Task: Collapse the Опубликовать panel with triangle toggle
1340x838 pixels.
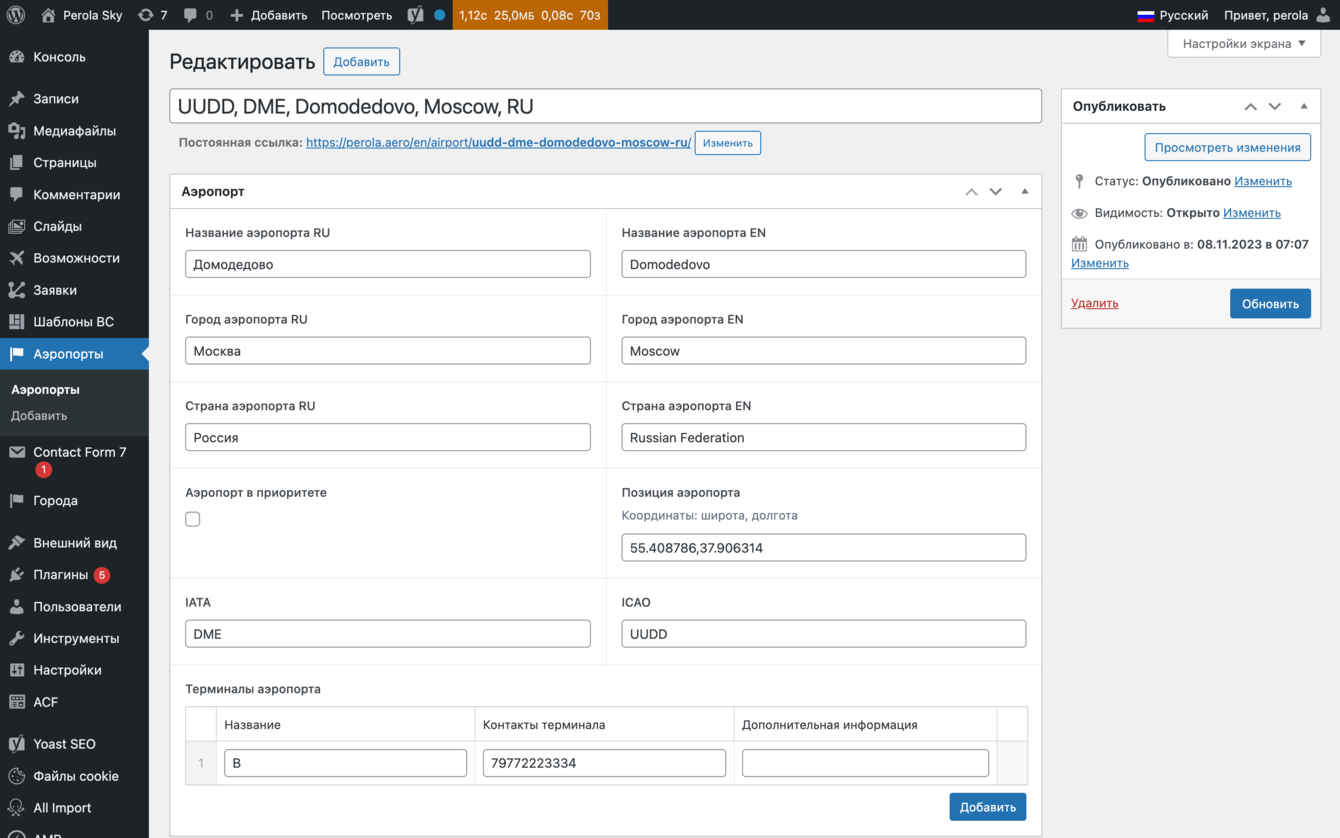Action: tap(1303, 106)
